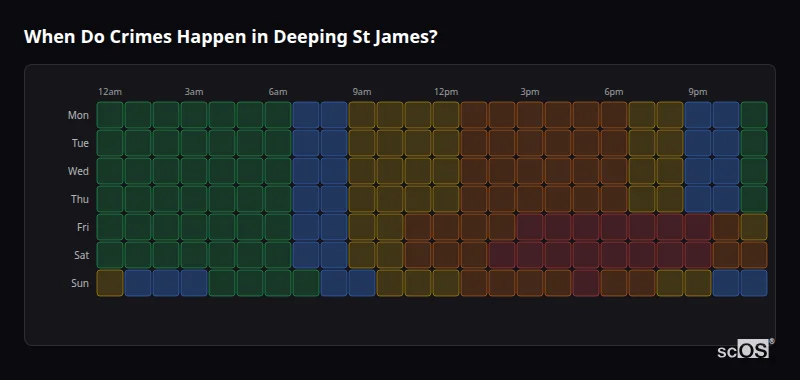The image size is (800, 380).
Task: Click the 'Fri' row label
Action: click(83, 227)
